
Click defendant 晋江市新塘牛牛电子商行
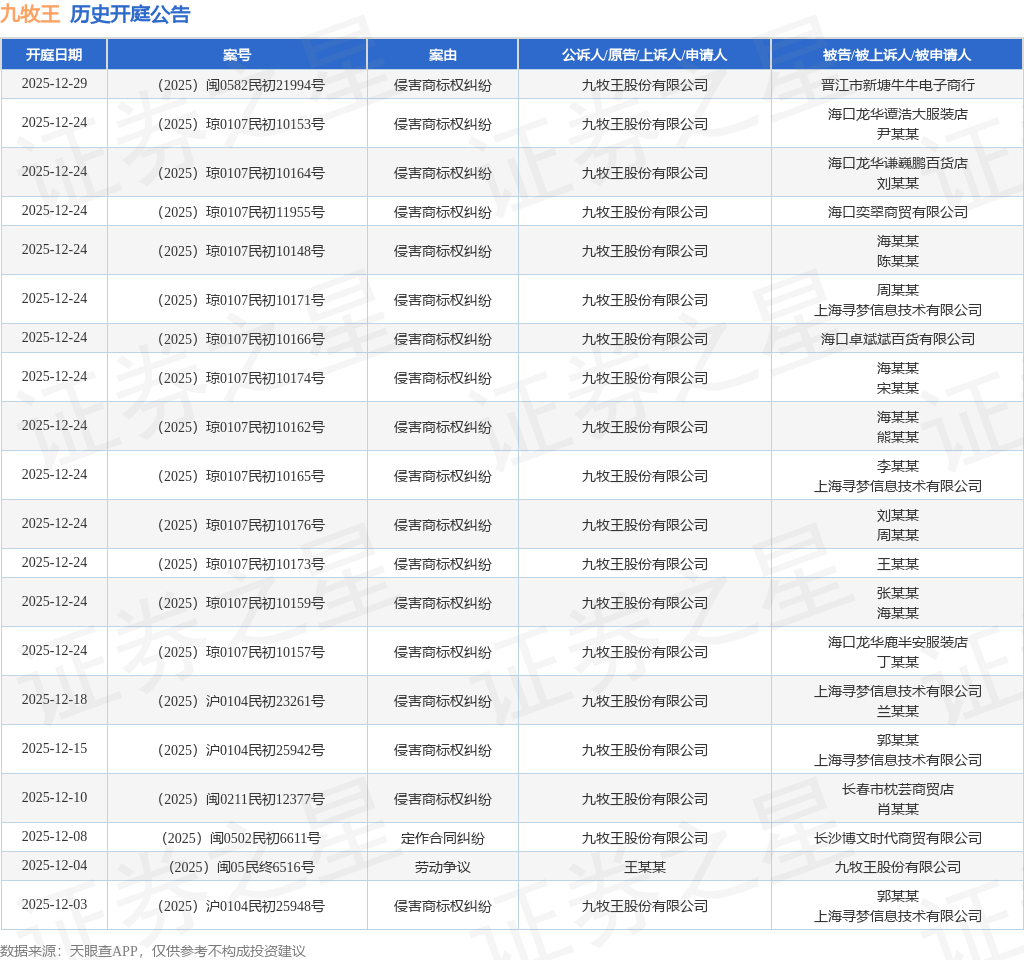point(898,85)
